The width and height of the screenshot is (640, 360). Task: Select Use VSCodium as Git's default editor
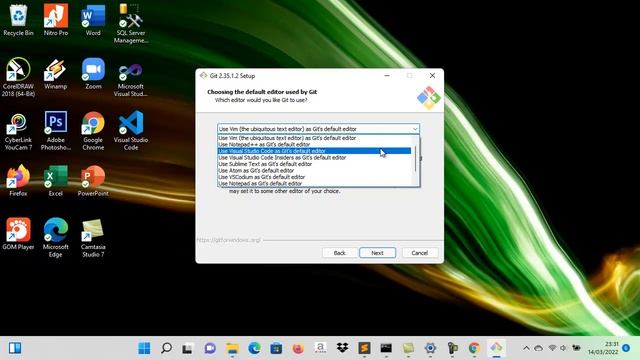coord(314,177)
